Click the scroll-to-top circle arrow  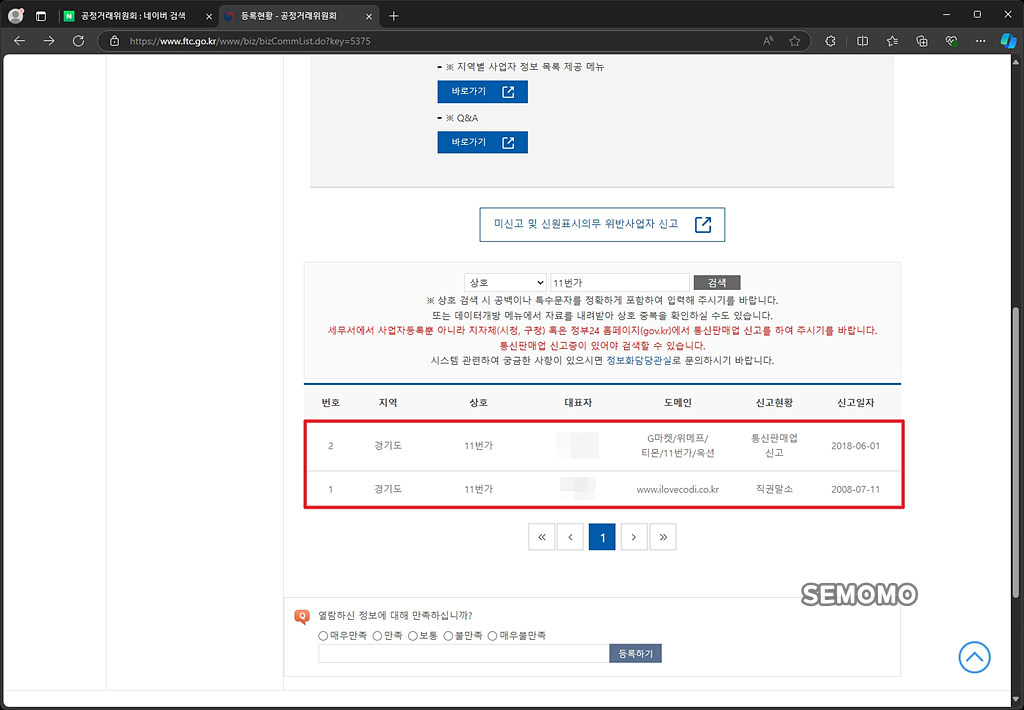(x=974, y=657)
